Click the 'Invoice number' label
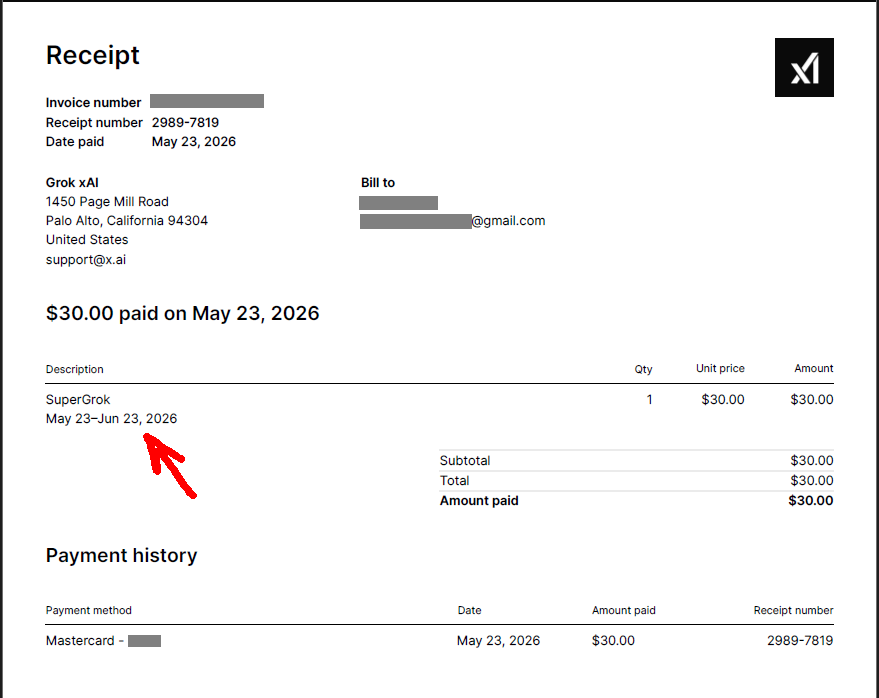 click(x=93, y=103)
